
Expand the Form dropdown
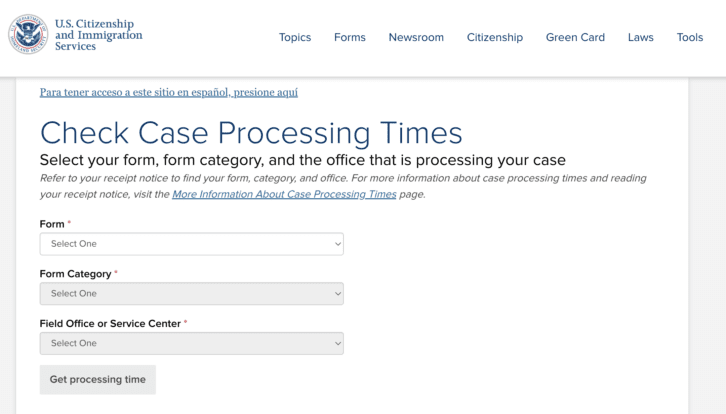pos(192,244)
